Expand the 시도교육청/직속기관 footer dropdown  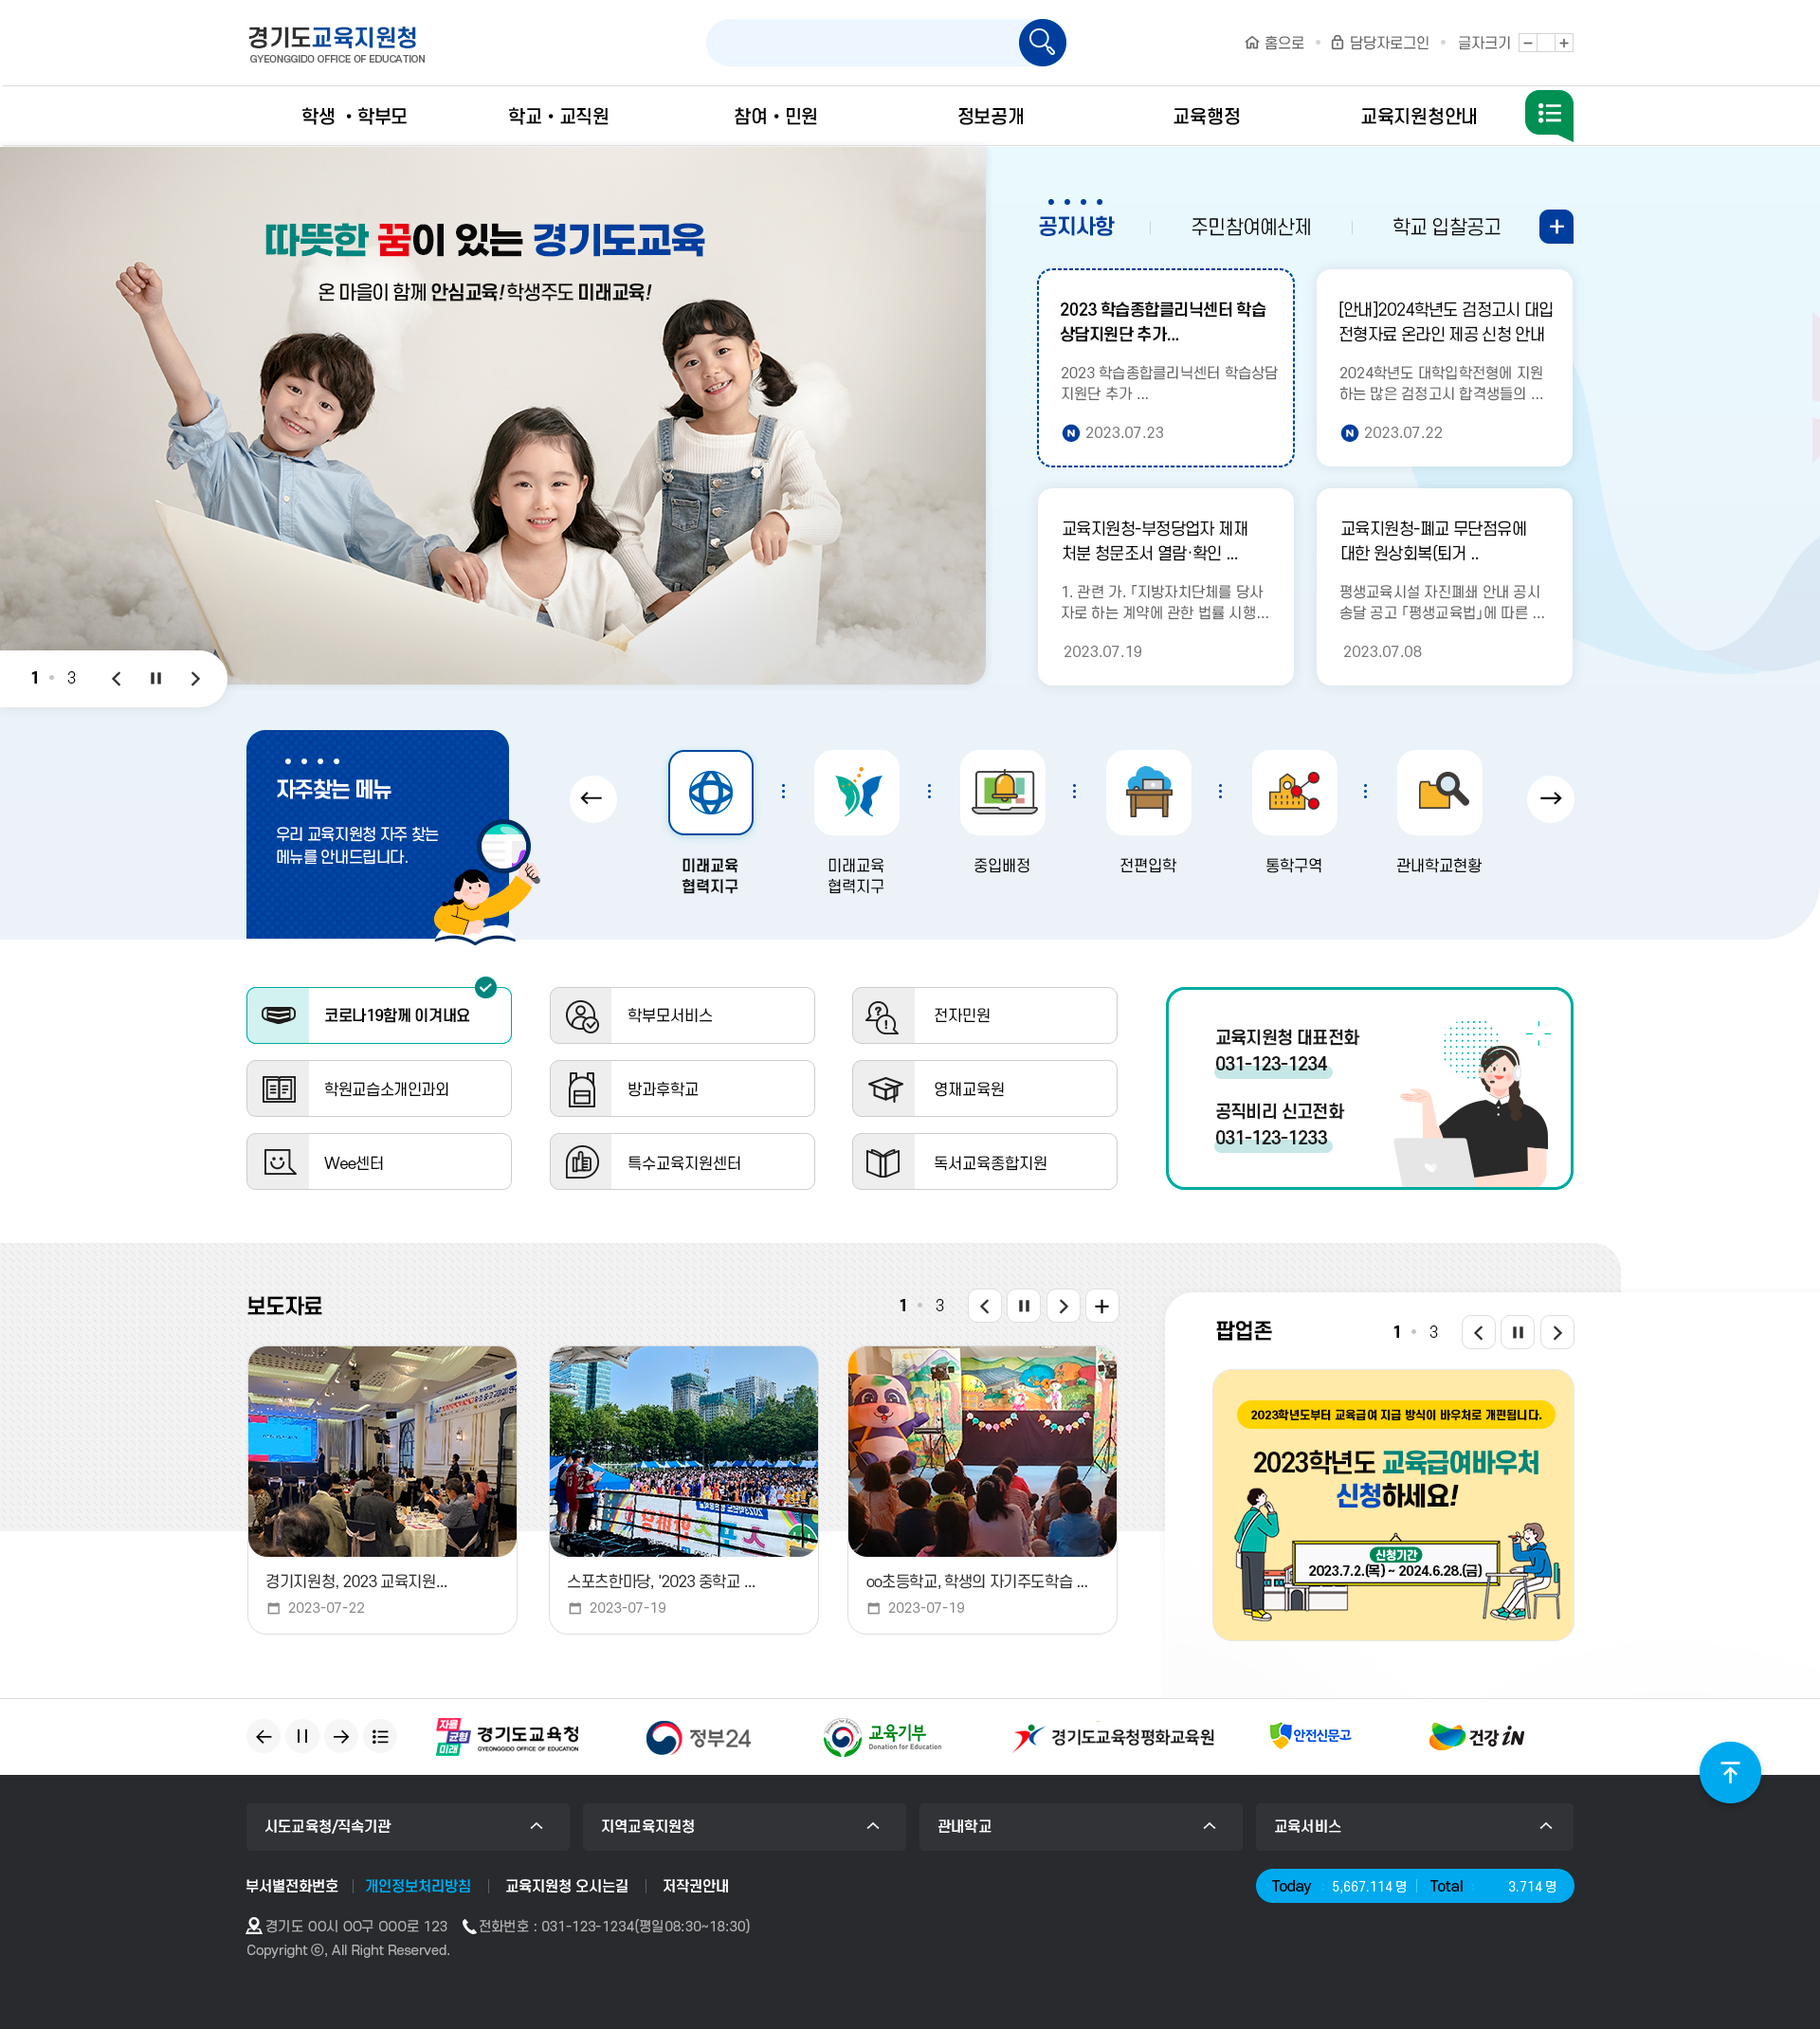click(x=407, y=1826)
